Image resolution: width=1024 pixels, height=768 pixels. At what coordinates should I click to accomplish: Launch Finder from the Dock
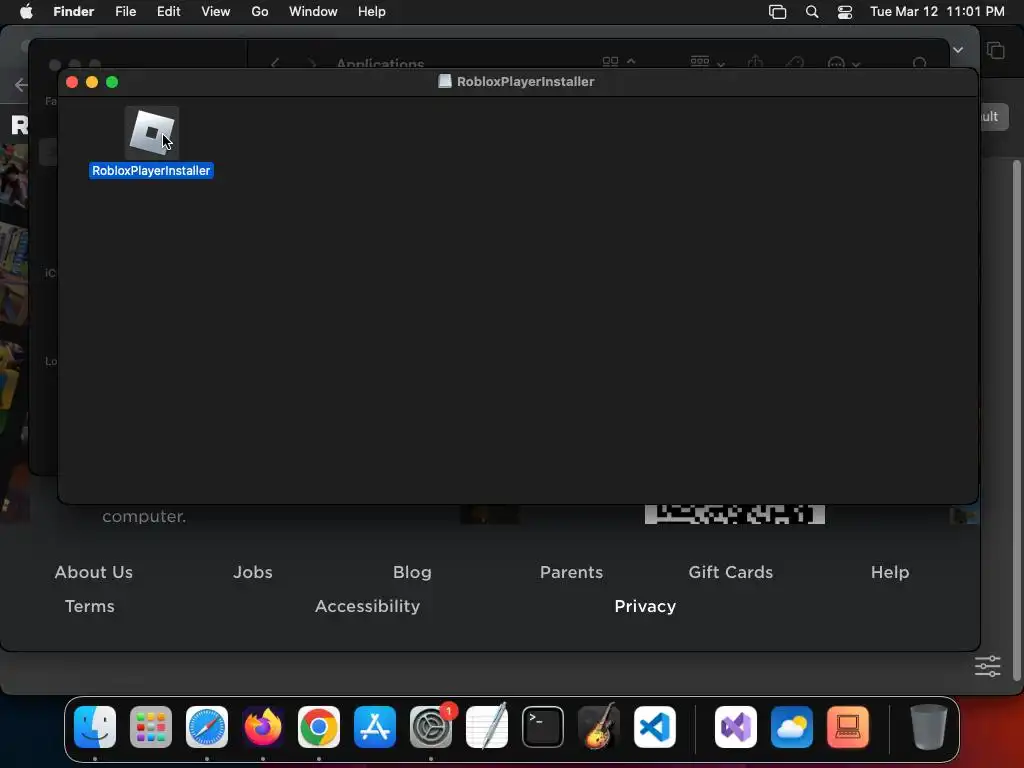95,727
